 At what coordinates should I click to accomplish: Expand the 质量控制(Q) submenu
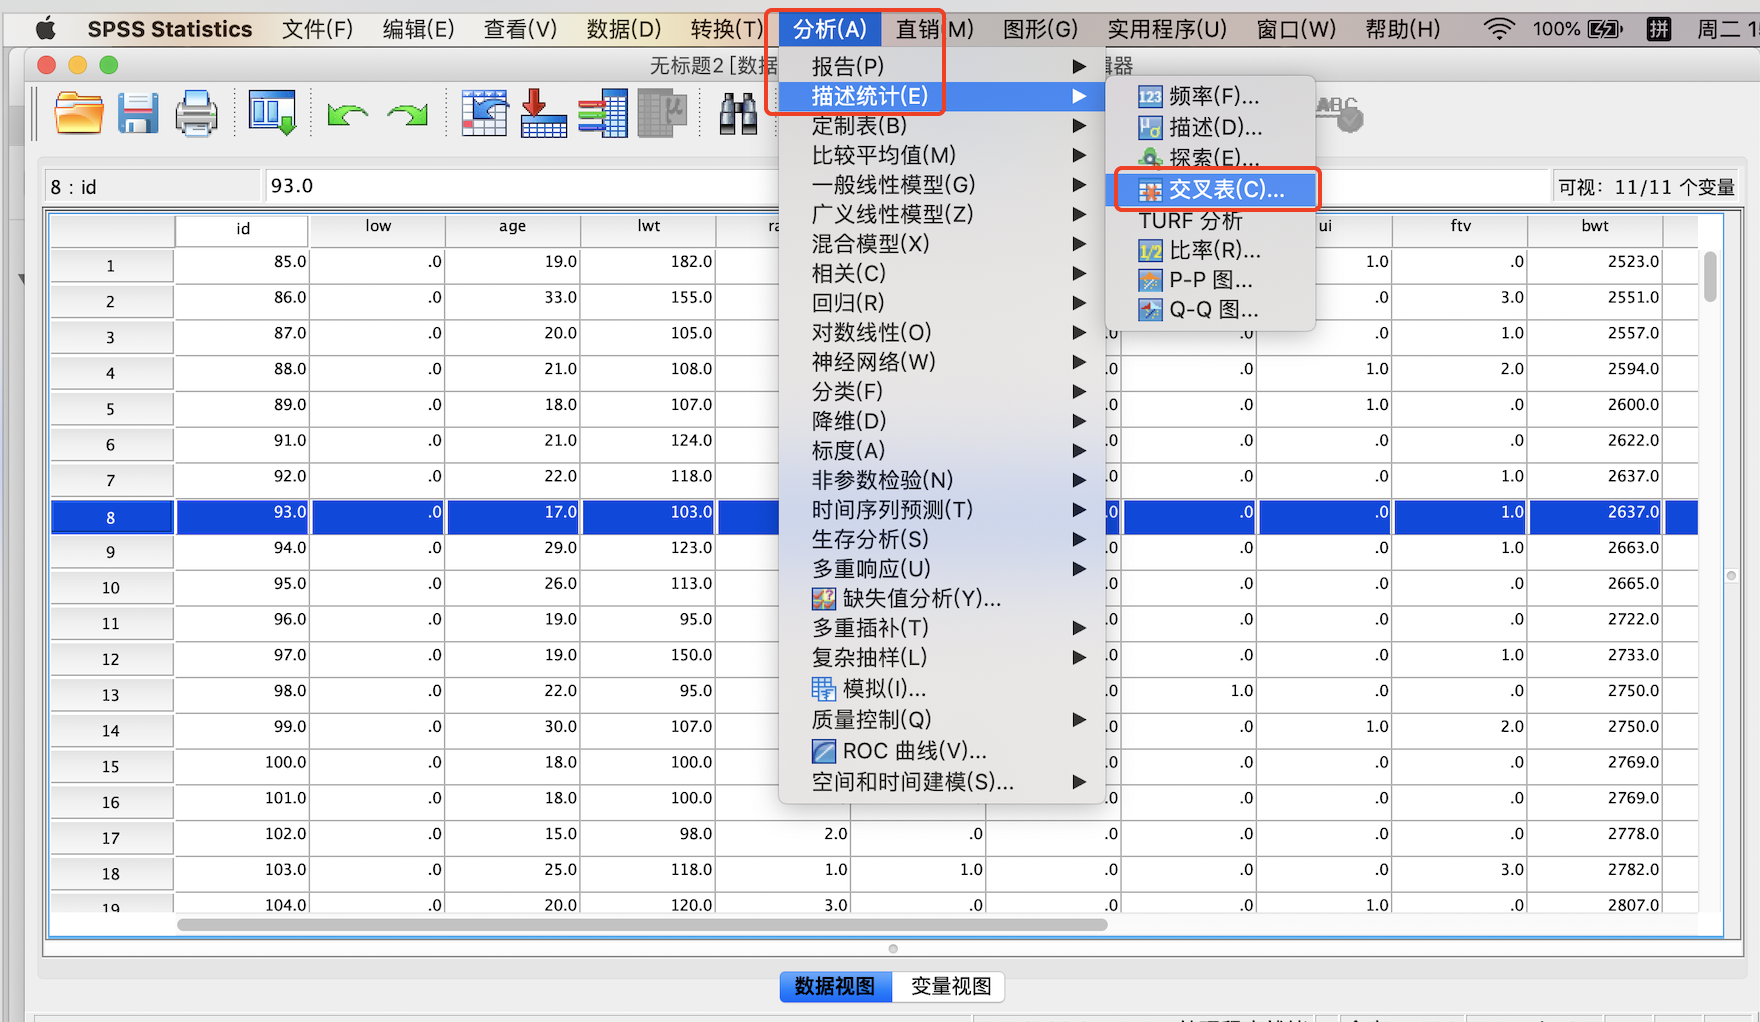click(942, 719)
